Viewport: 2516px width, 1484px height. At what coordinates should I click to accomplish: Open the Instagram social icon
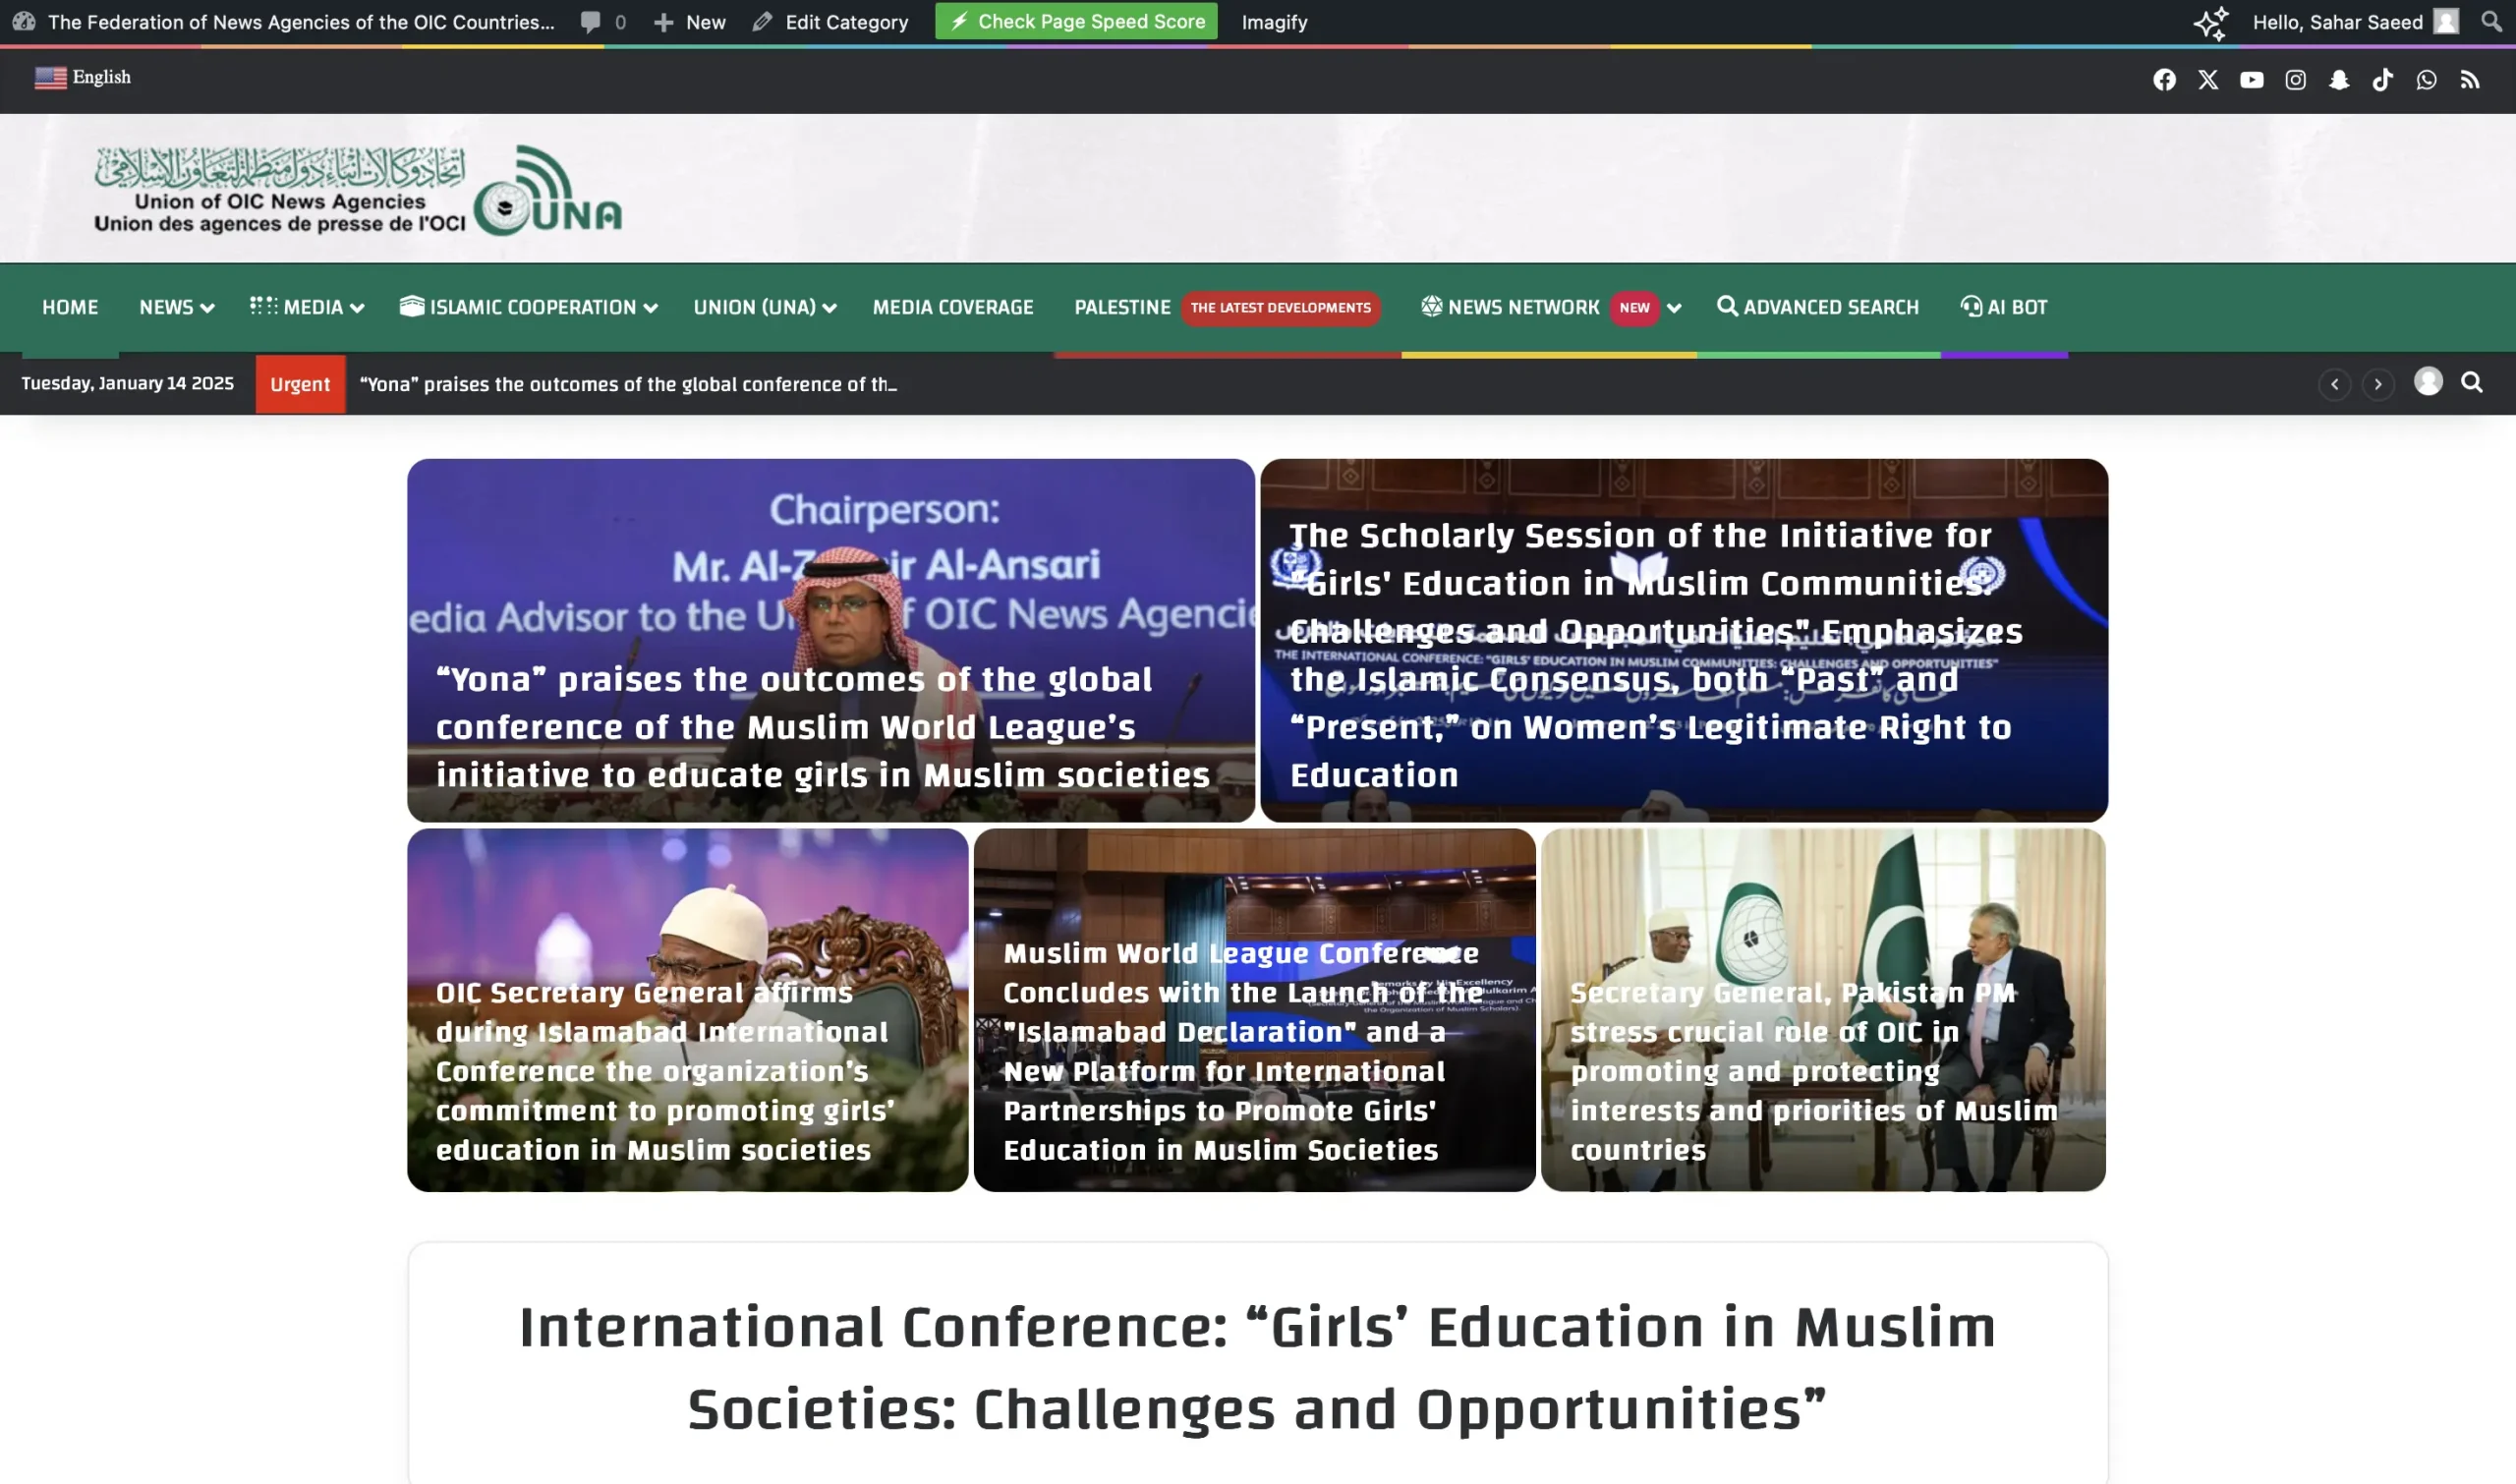(2295, 80)
